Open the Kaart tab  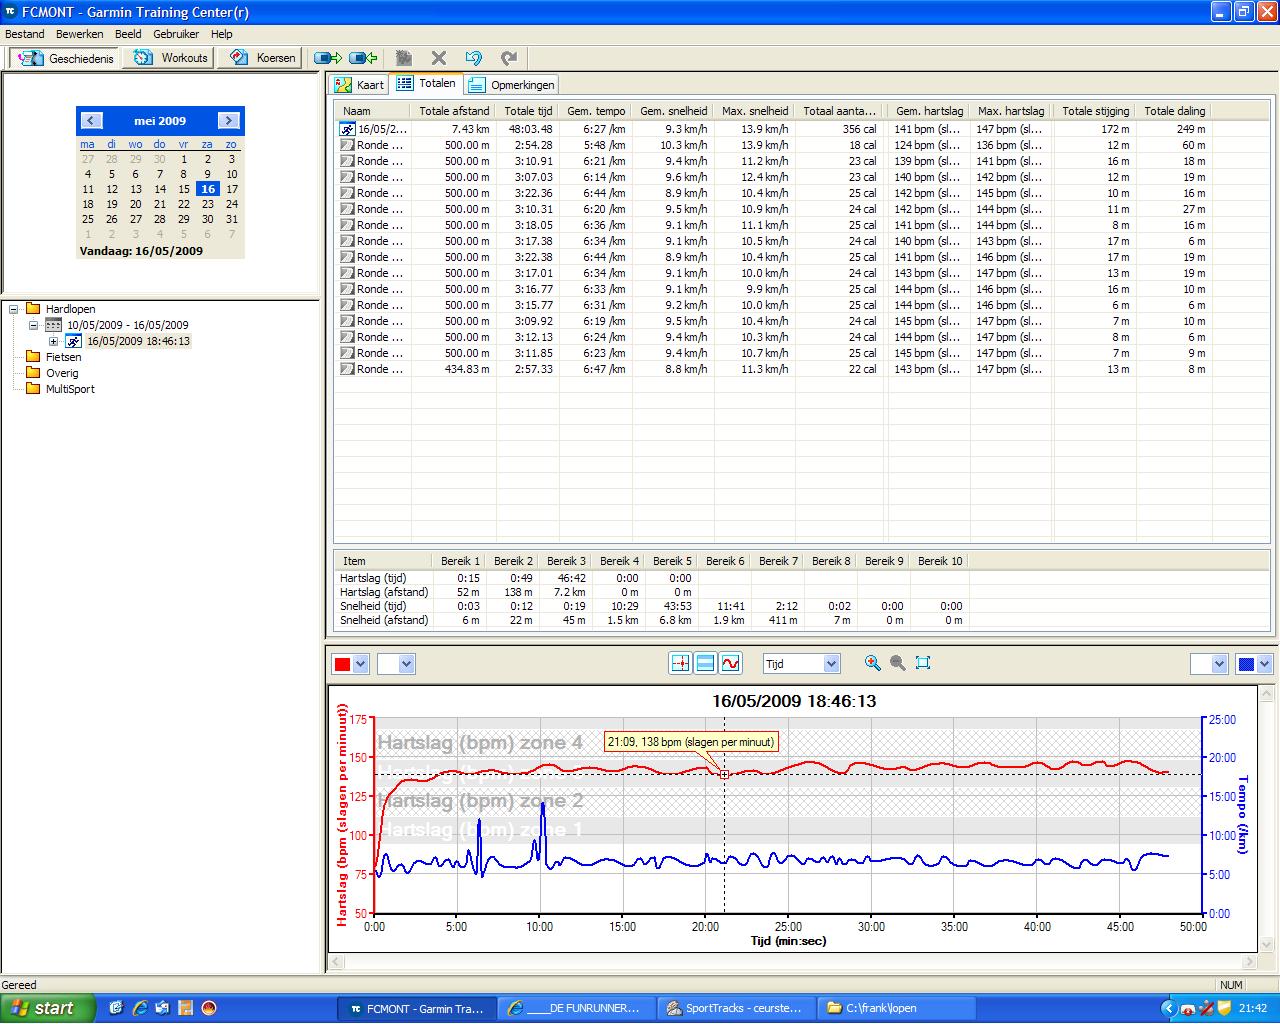[360, 85]
